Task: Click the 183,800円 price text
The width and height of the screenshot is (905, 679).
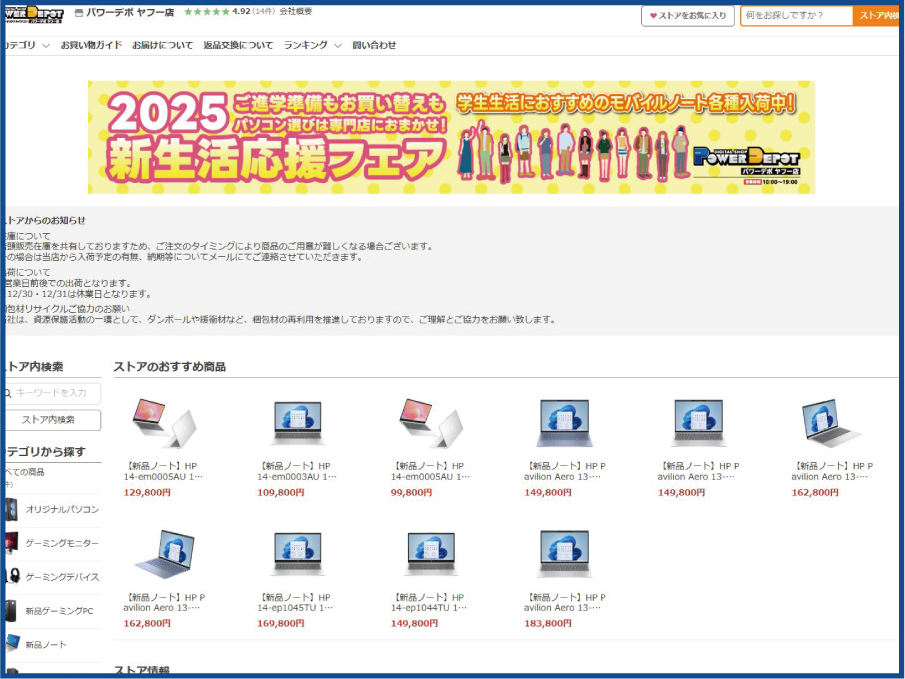Action: (548, 624)
